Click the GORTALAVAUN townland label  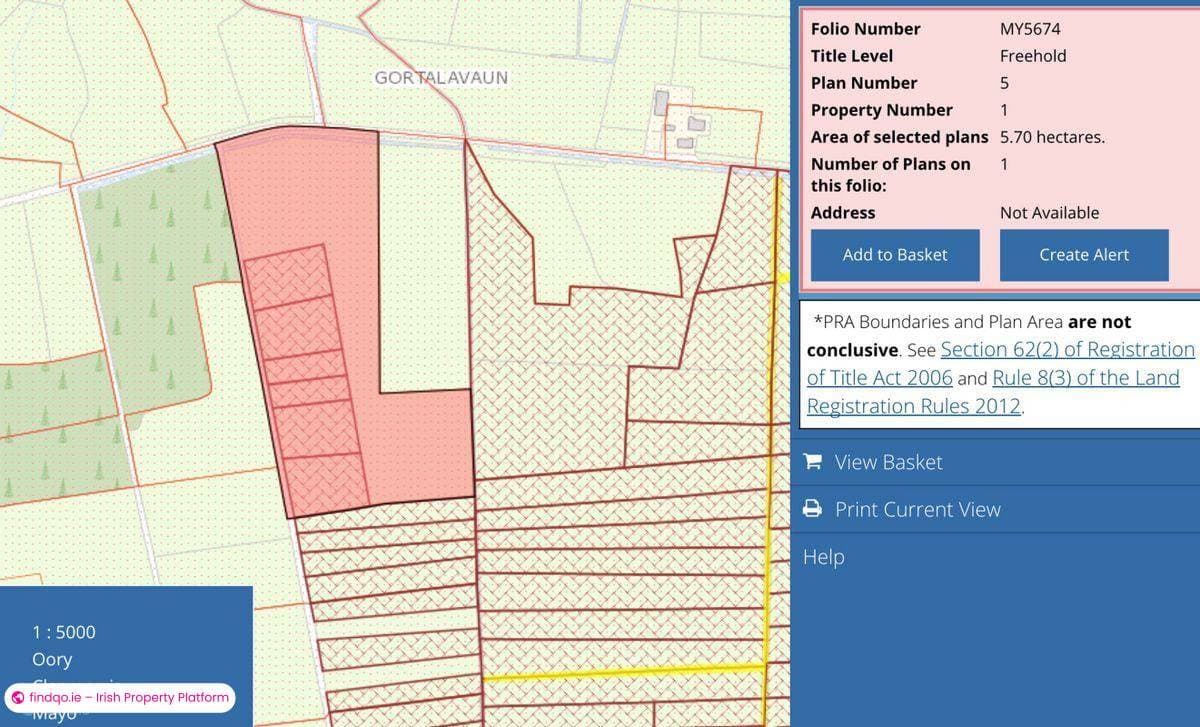coord(441,78)
